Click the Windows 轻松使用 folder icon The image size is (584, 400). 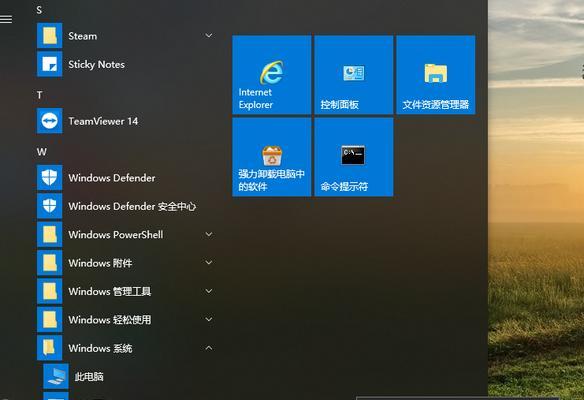coord(50,319)
